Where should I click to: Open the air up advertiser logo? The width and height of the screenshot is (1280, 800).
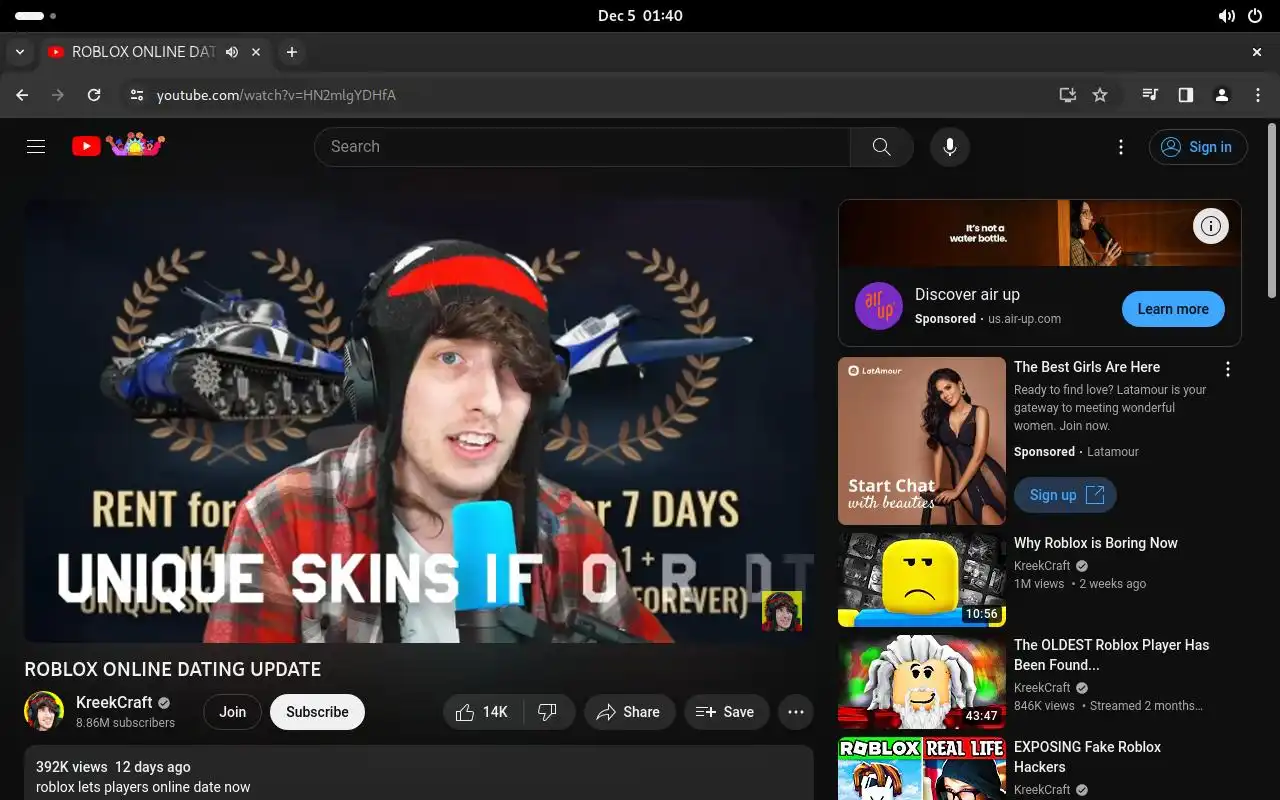[x=879, y=306]
